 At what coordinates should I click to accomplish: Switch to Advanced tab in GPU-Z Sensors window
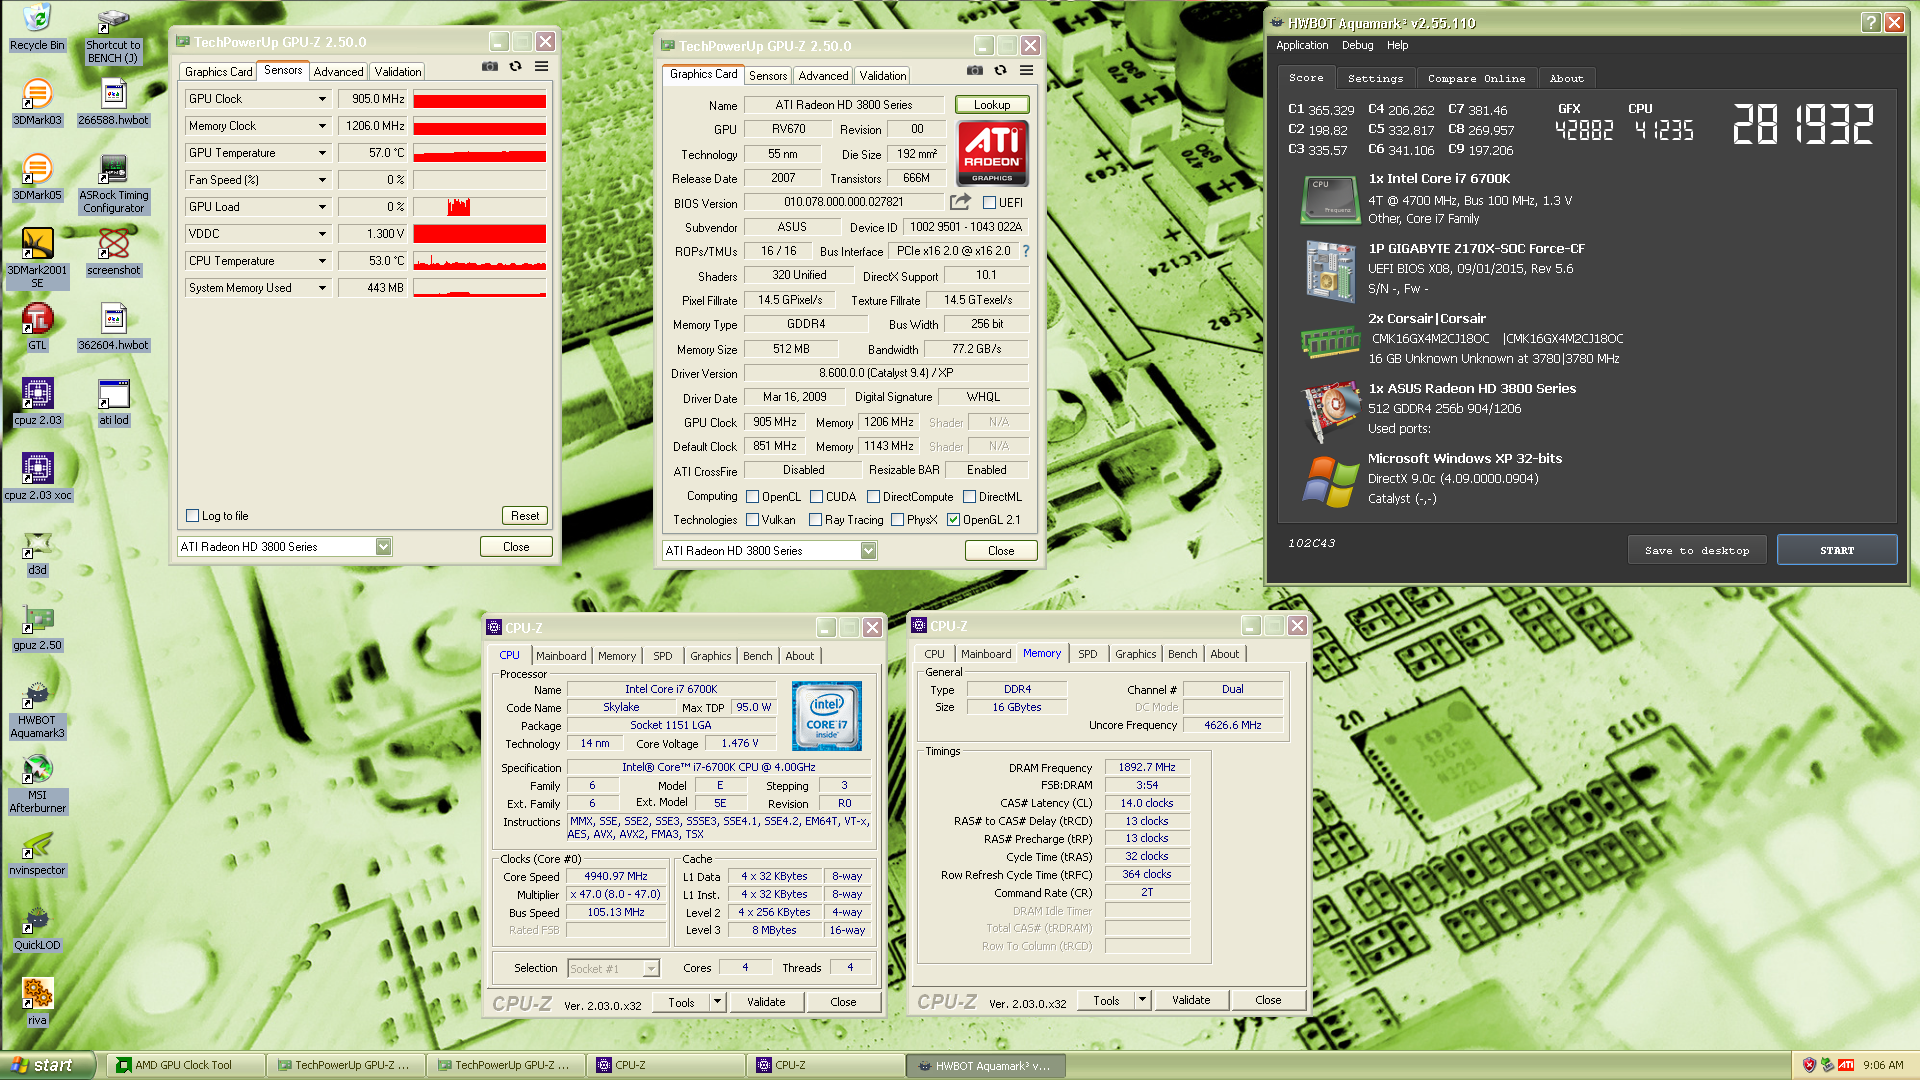point(338,72)
